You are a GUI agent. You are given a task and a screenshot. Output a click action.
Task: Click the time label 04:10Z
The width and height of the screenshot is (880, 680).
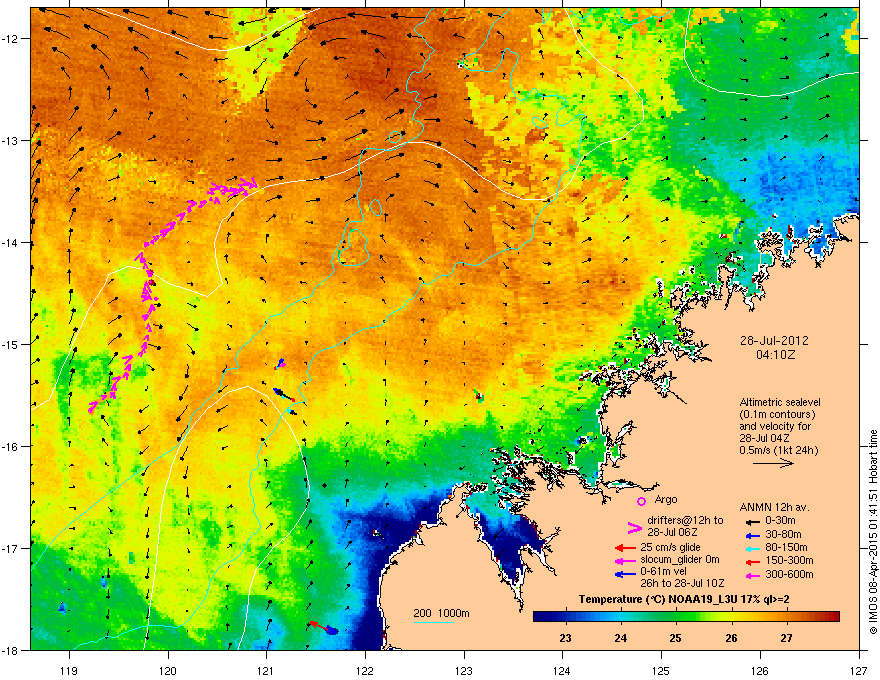776,355
